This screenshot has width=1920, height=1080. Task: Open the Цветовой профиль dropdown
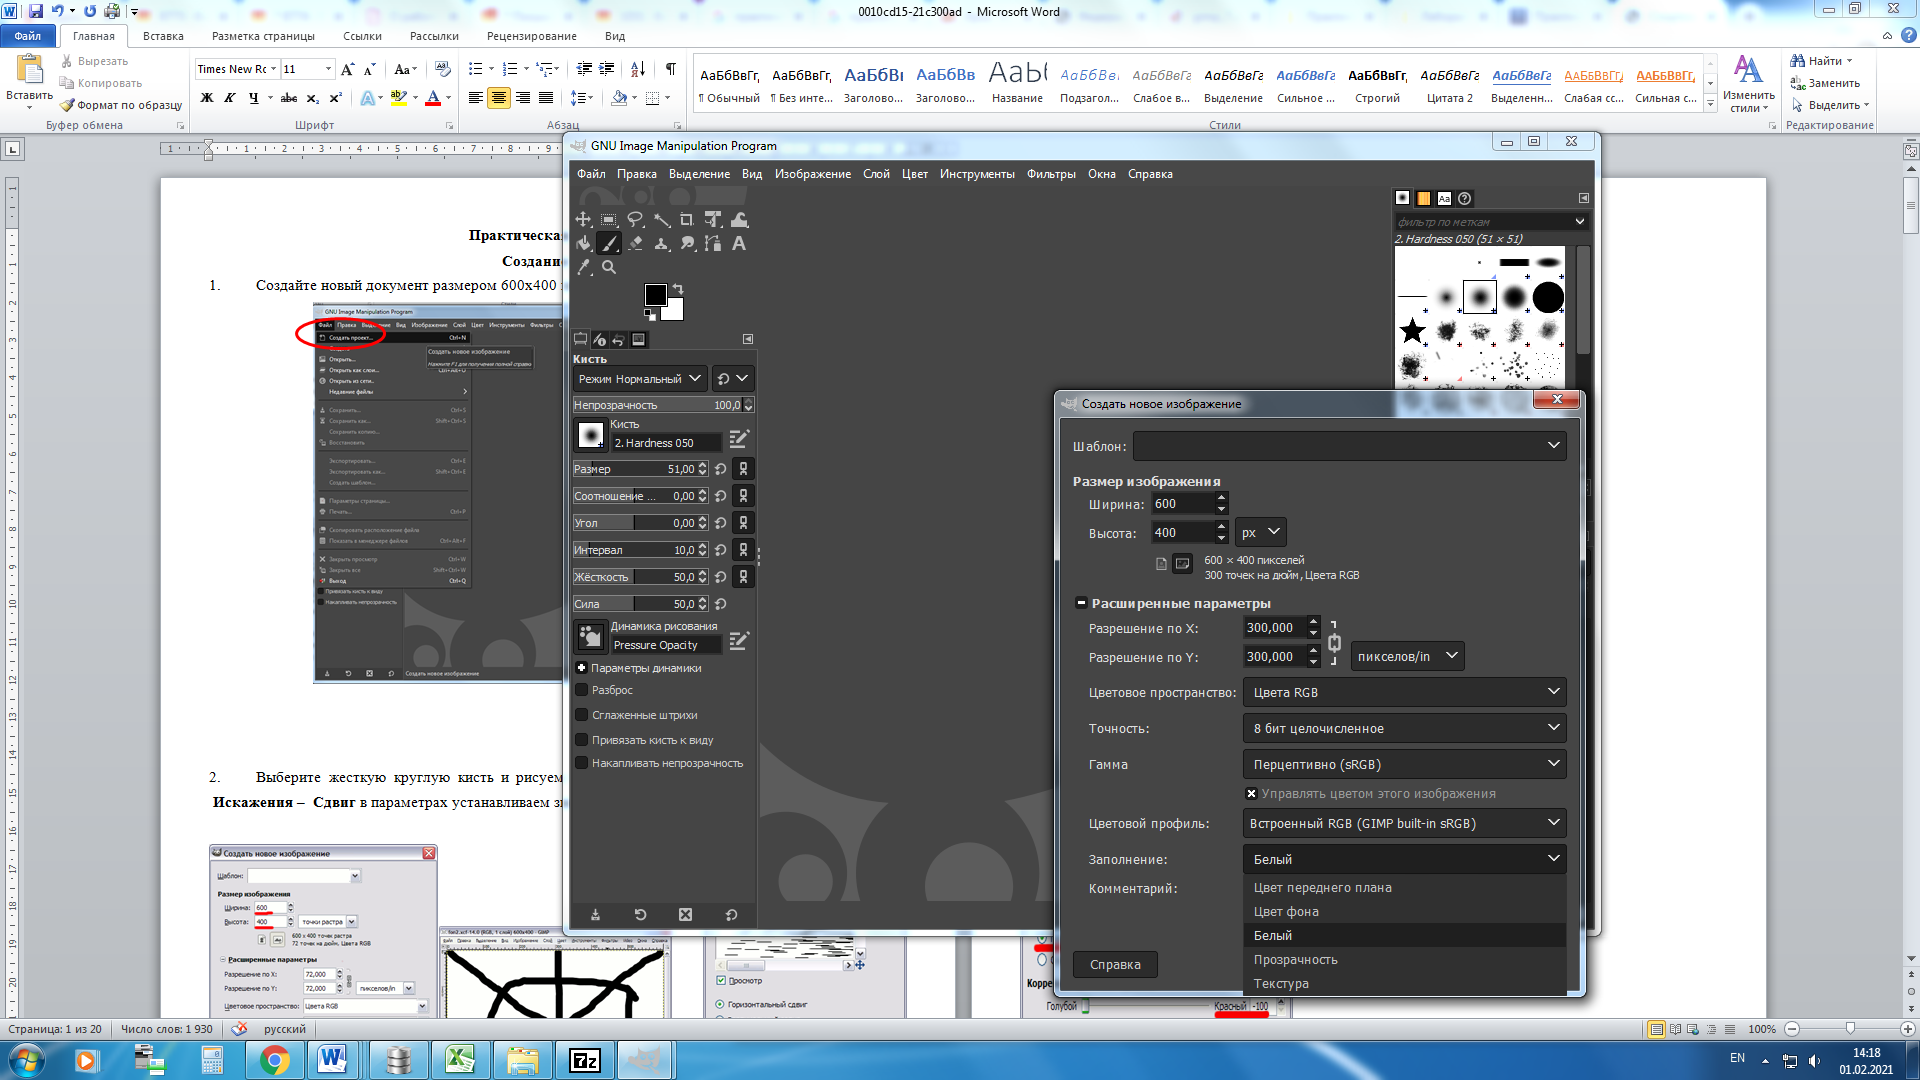pos(1404,823)
